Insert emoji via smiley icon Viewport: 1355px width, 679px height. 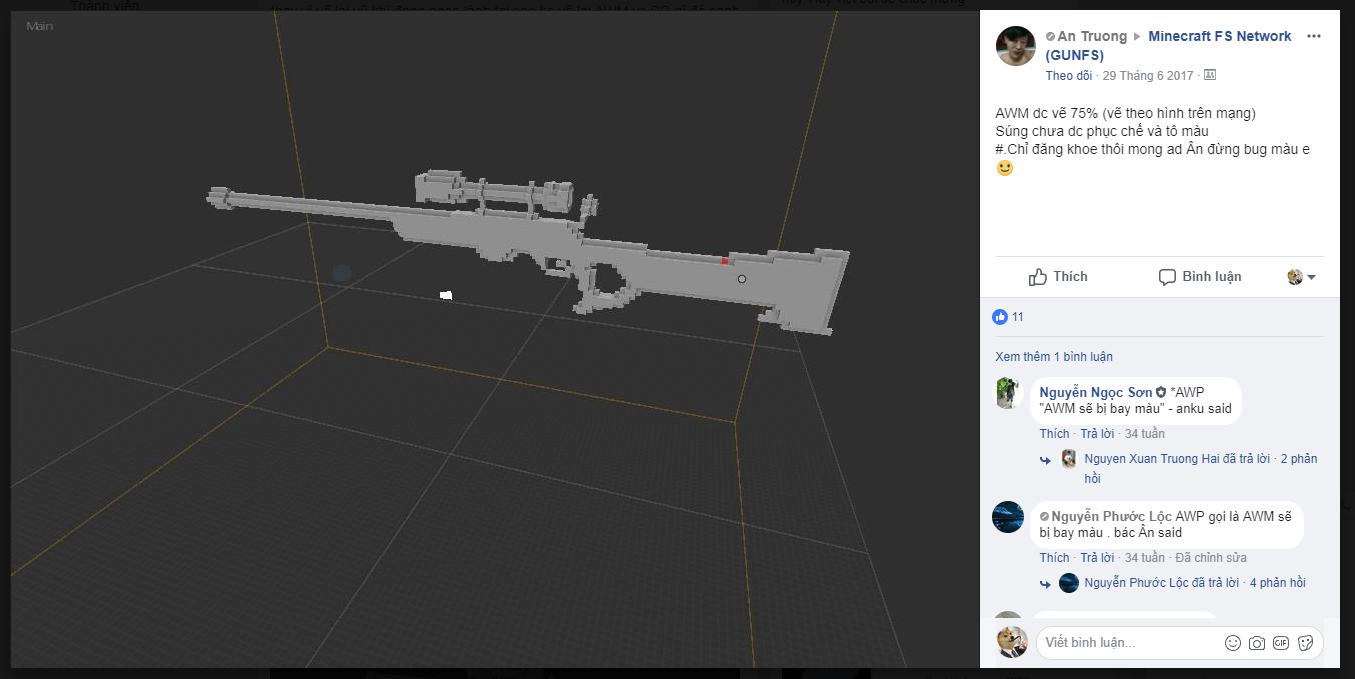(x=1233, y=643)
